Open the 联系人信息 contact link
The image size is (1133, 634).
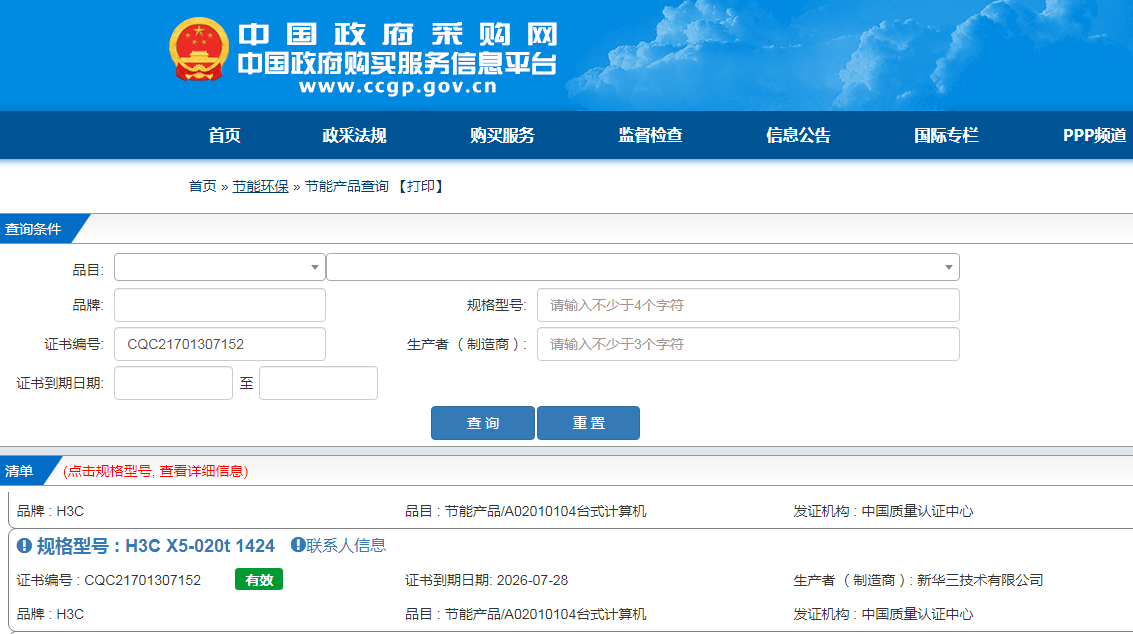tap(346, 545)
